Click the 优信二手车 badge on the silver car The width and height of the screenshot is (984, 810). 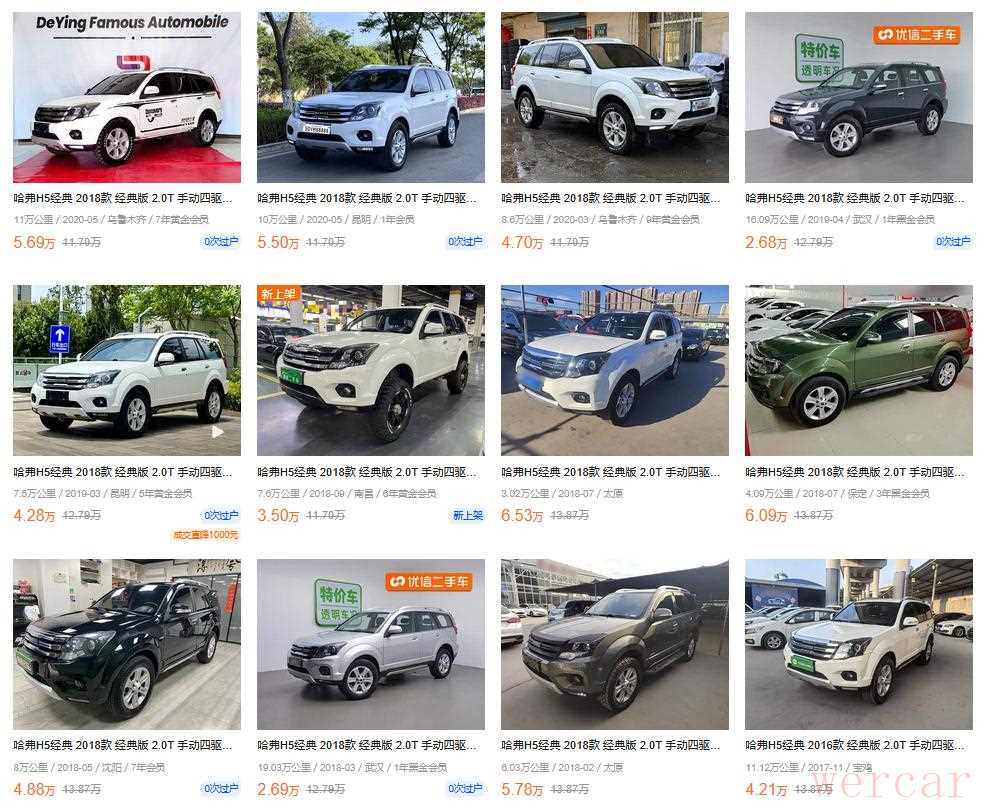[x=429, y=582]
